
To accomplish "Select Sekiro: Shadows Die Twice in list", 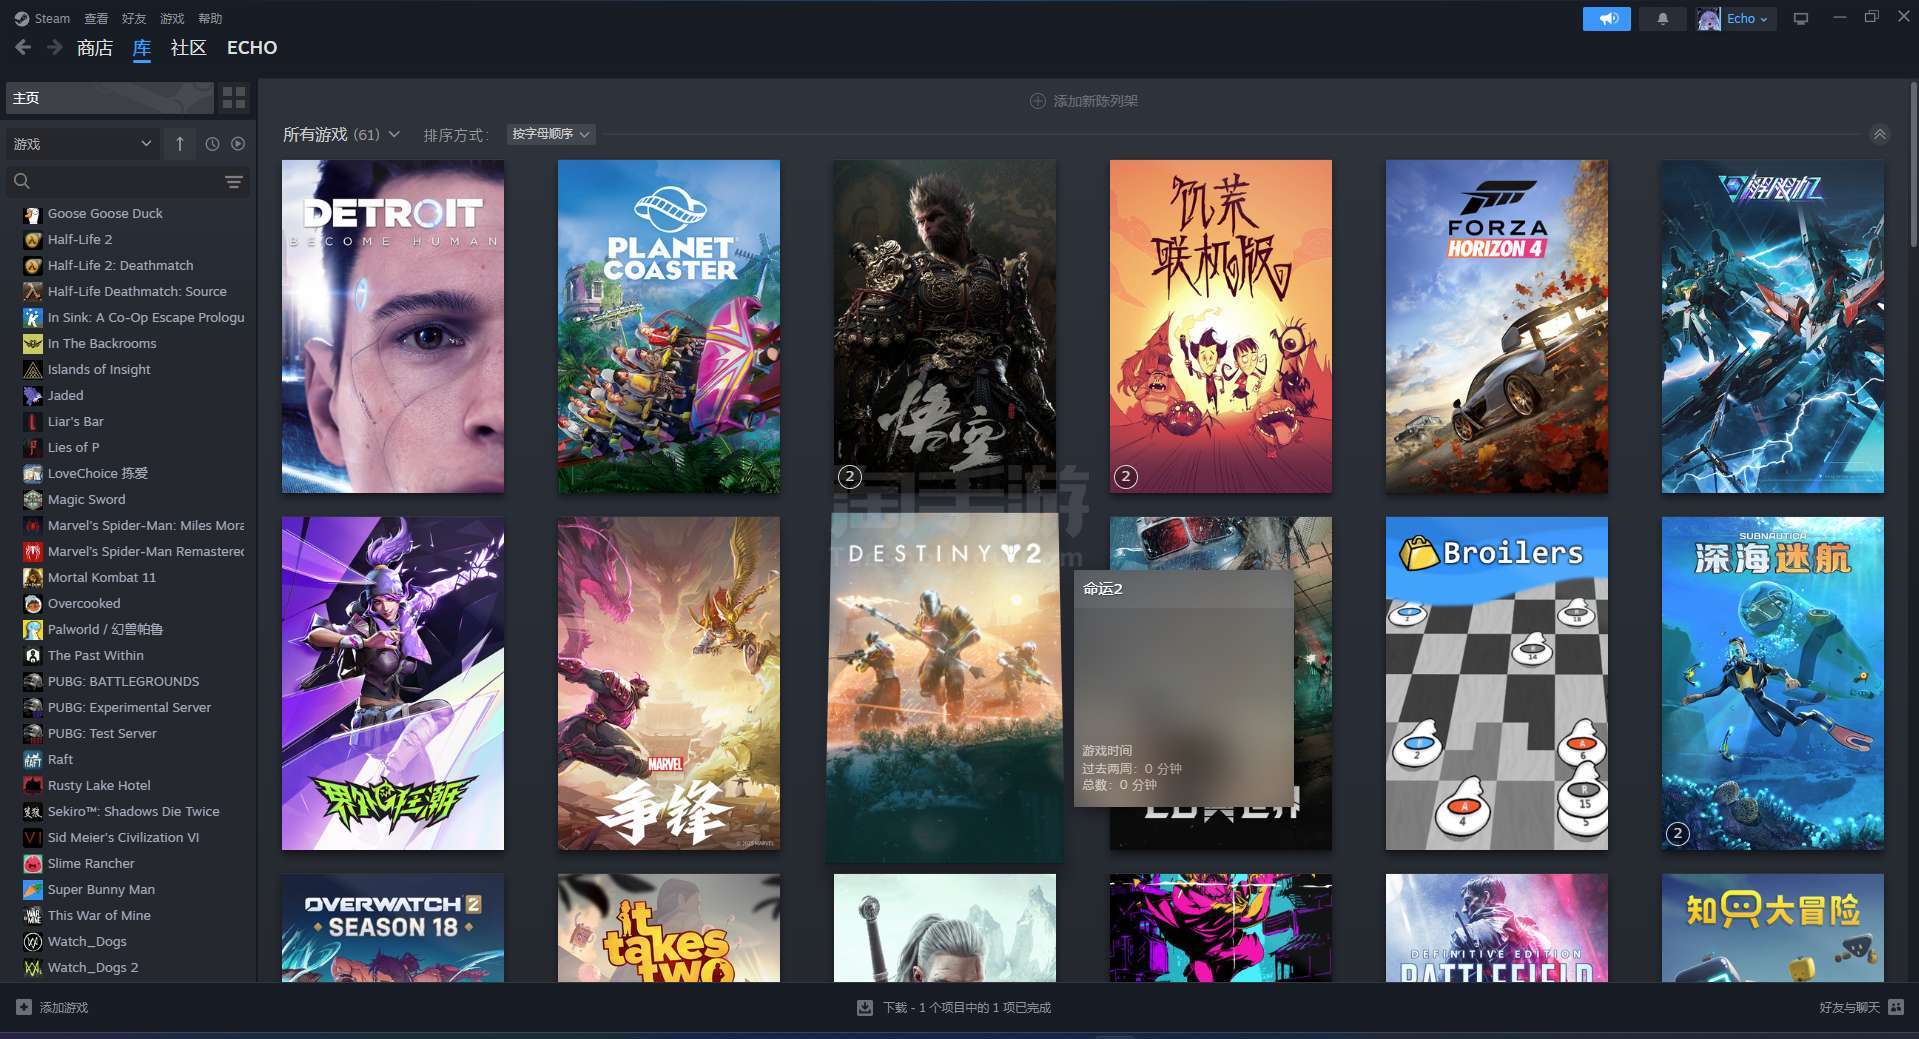I will [132, 811].
